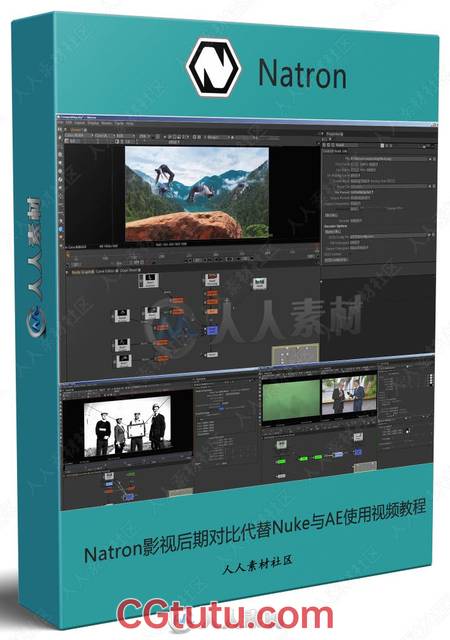Click the green screen footage viewer

[x=291, y=400]
